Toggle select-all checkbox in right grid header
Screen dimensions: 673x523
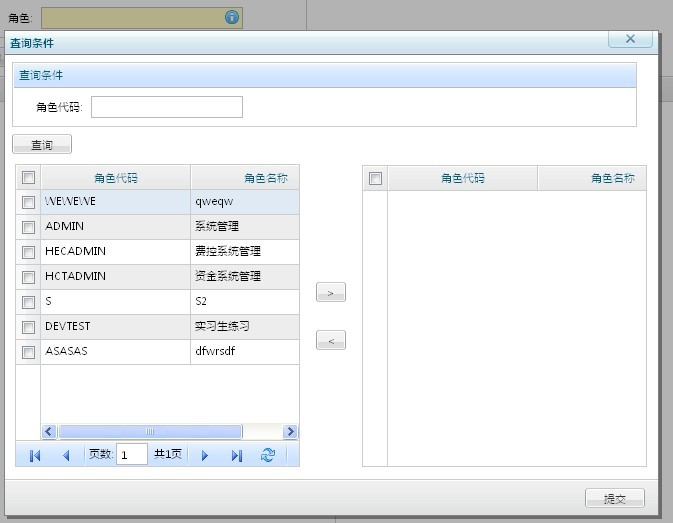375,179
